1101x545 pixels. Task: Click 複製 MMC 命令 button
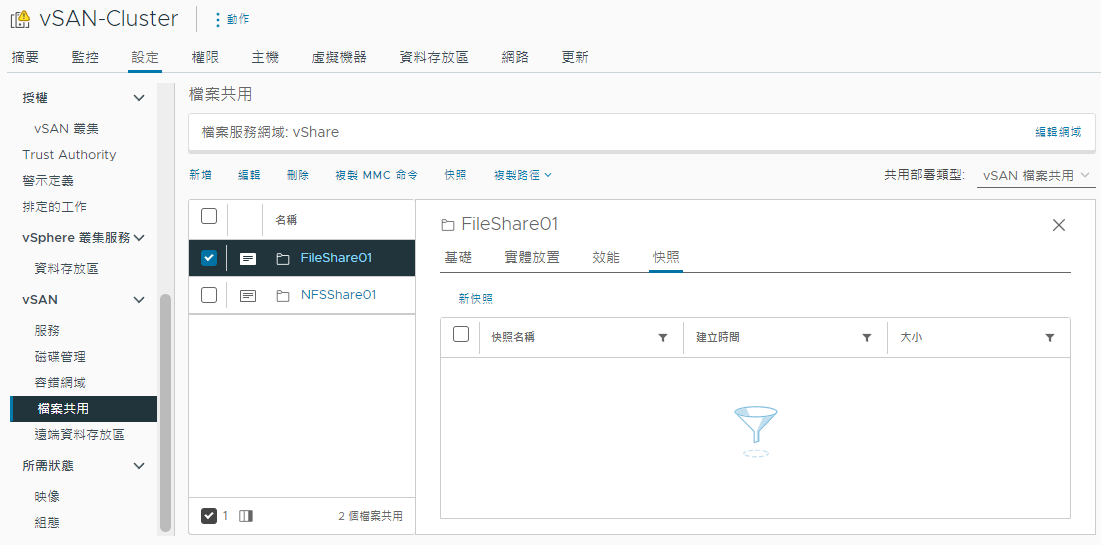[377, 176]
